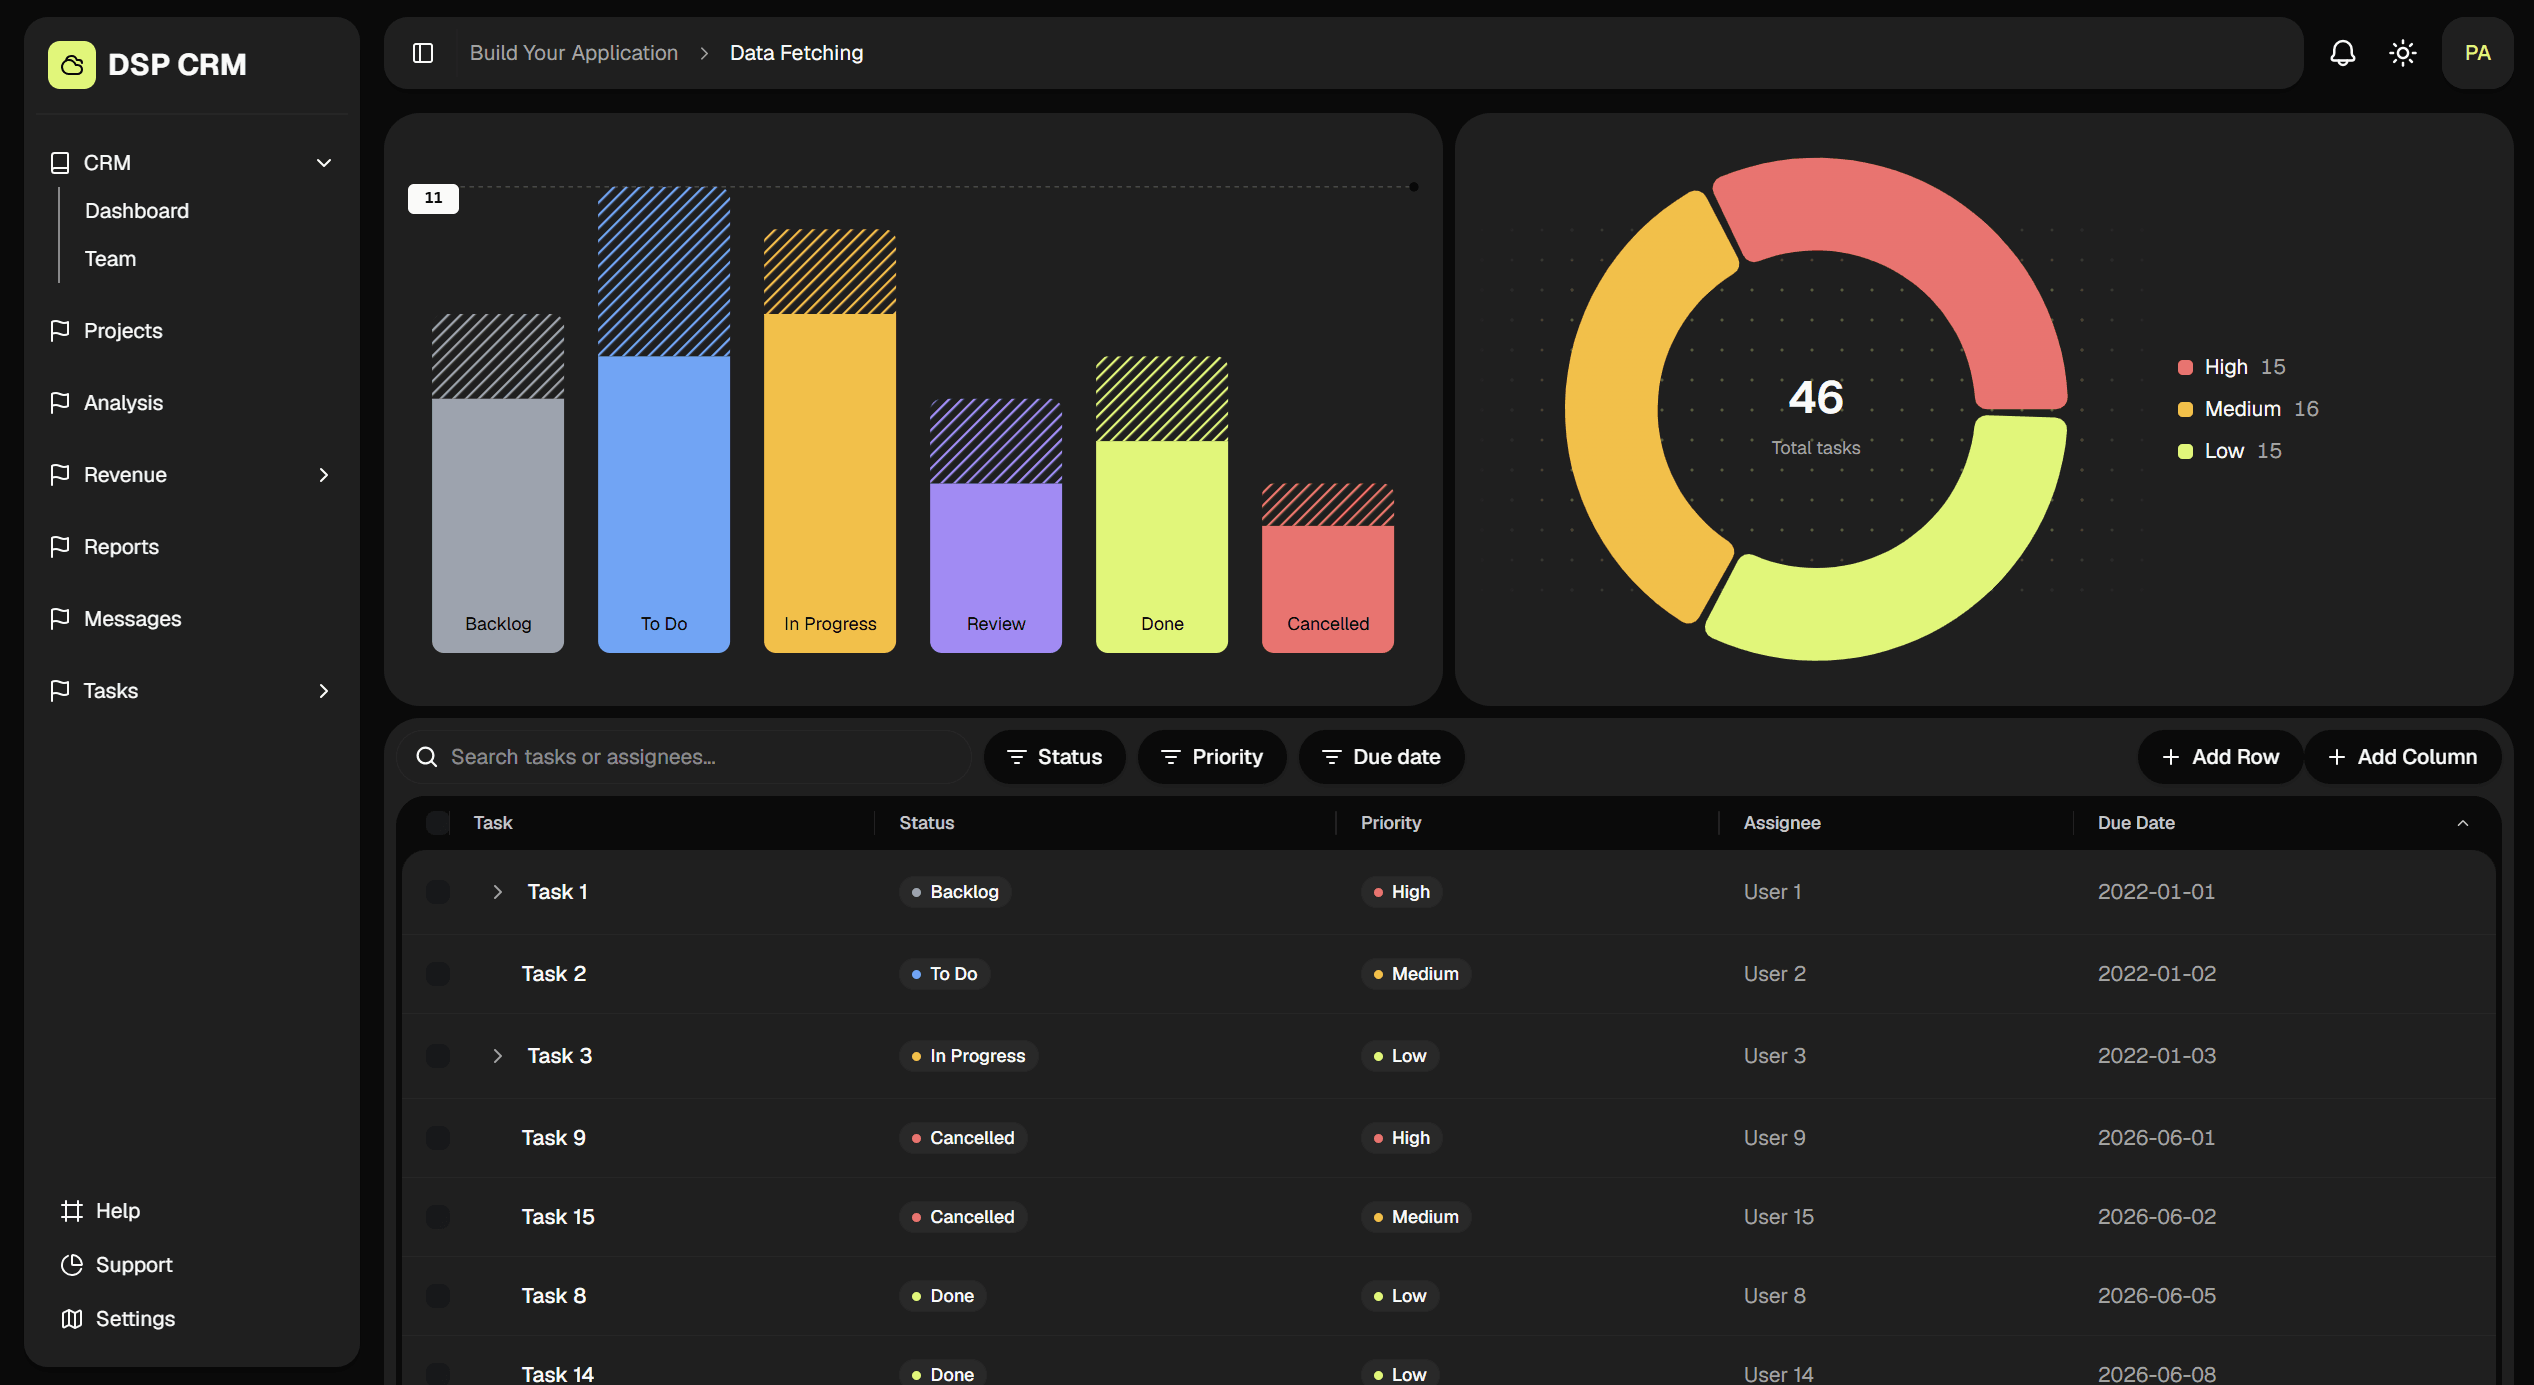Click the Priority filter lines icon
This screenshot has width=2534, height=1385.
[x=1171, y=757]
